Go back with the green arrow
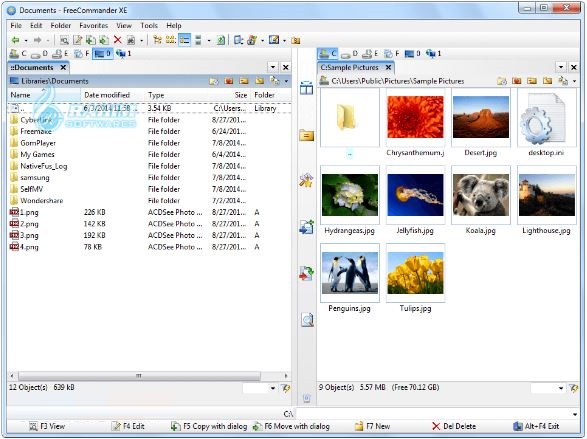Viewport: 587px width, 439px height. pyautogui.click(x=15, y=40)
